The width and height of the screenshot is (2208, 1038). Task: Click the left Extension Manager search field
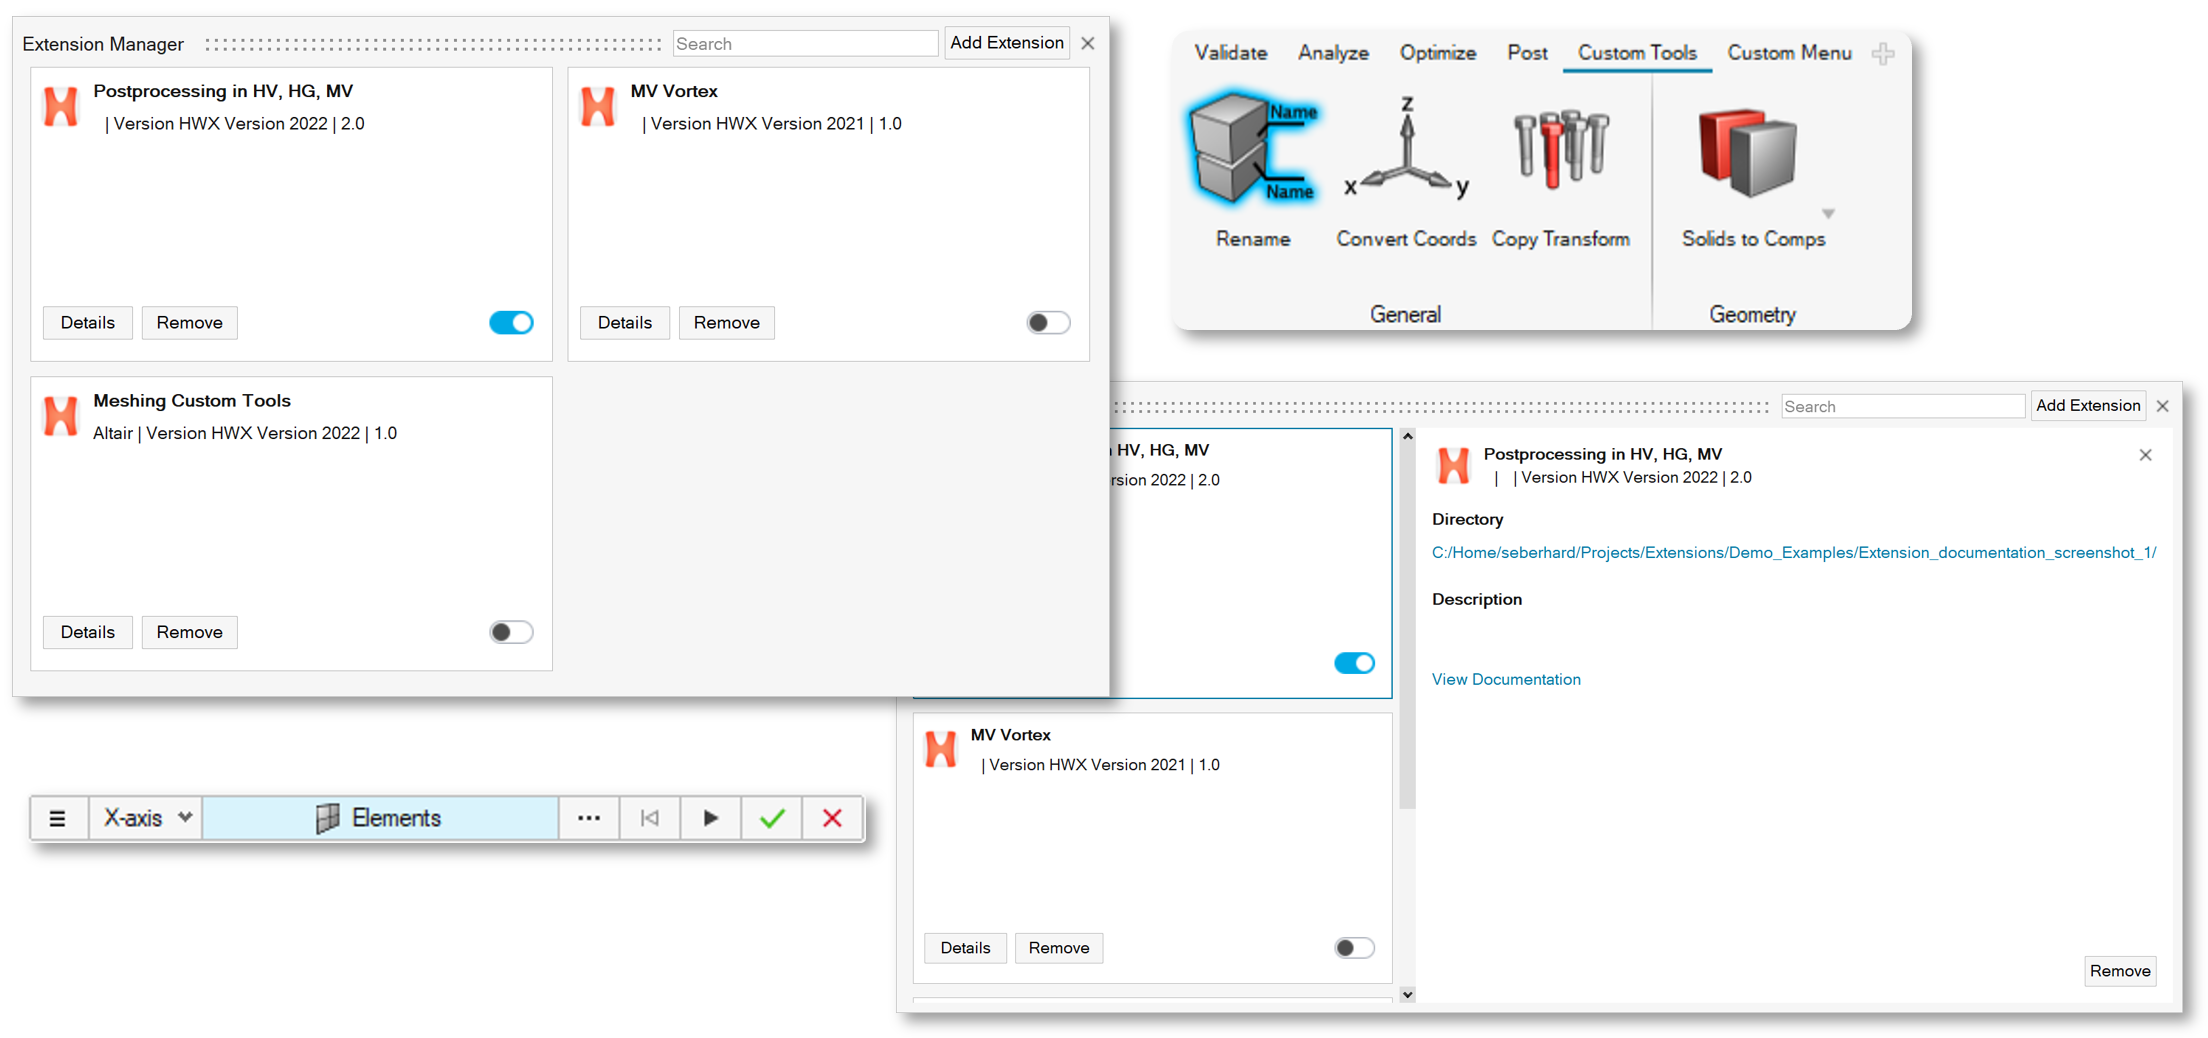[806, 43]
